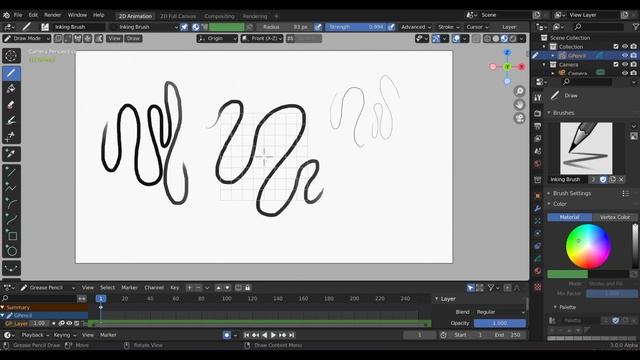Open the Advanced brush settings dropdown
The image size is (640, 360).
coord(416,27)
